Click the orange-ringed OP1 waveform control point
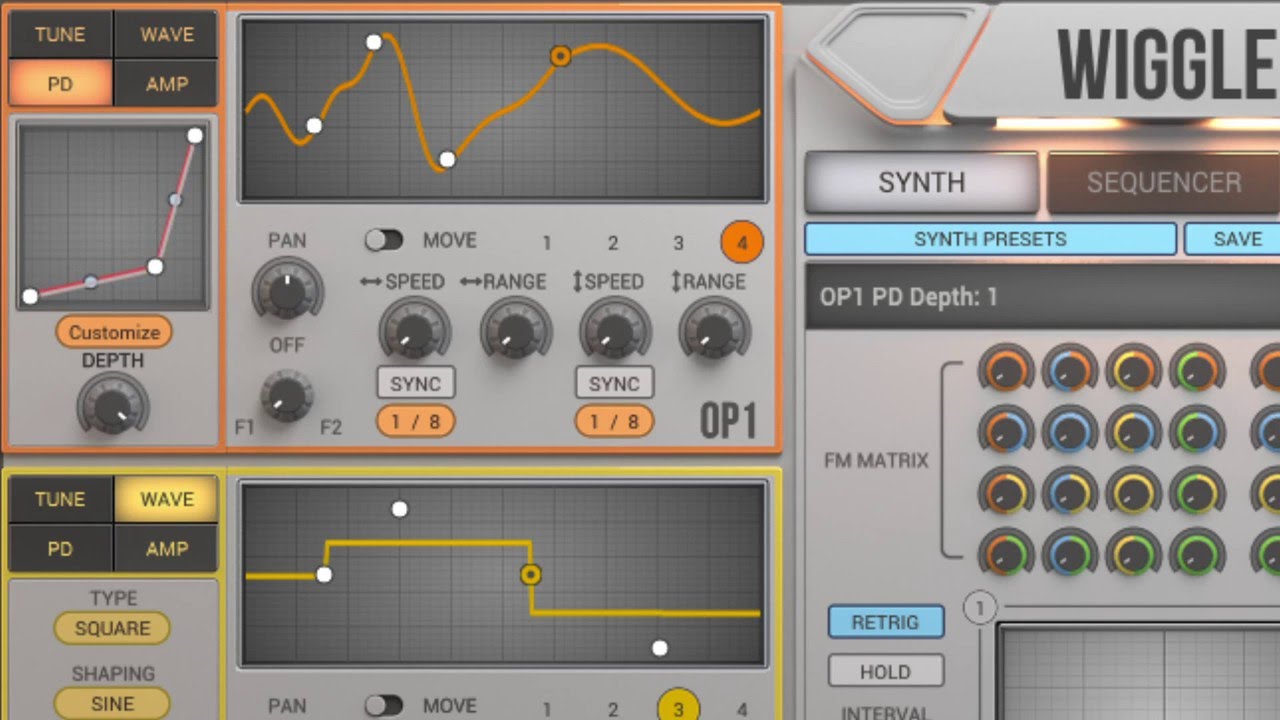Screen dimensions: 1280x720 pyautogui.click(x=560, y=56)
